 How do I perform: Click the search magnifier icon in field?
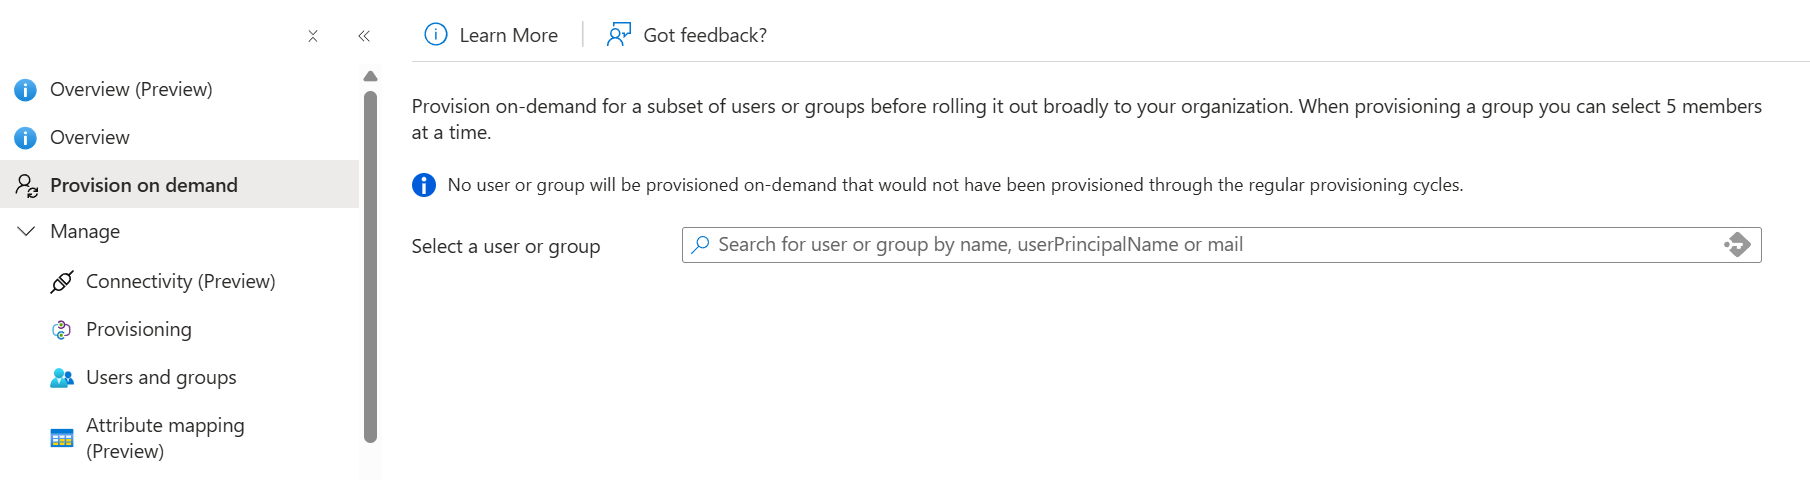pos(701,244)
